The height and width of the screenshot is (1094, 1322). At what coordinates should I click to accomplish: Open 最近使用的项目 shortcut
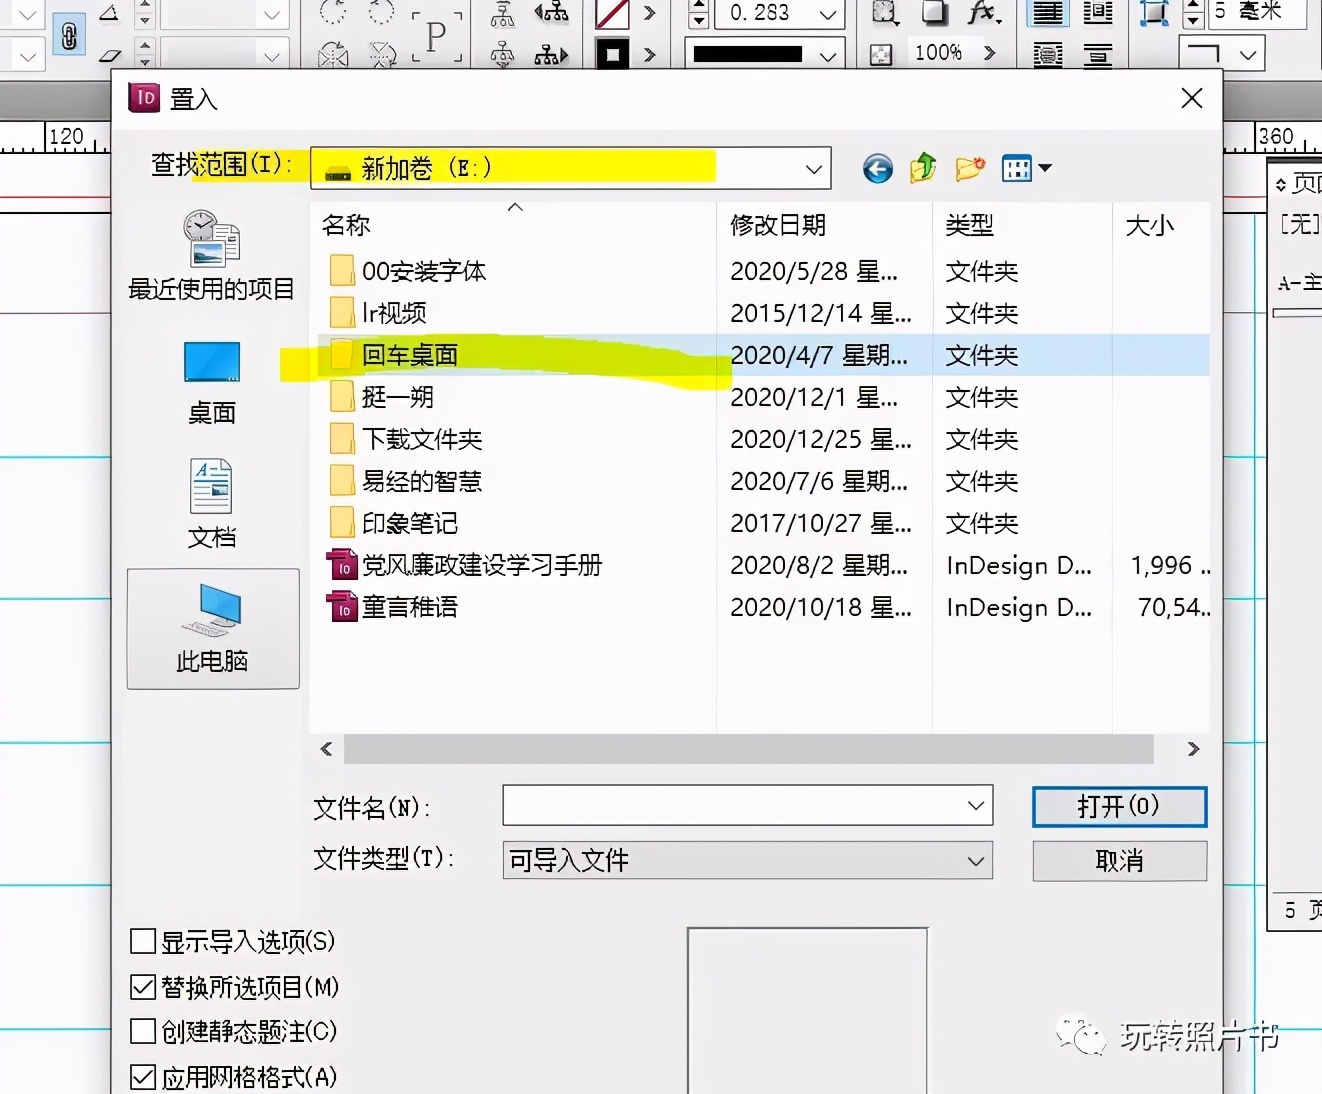(x=211, y=255)
